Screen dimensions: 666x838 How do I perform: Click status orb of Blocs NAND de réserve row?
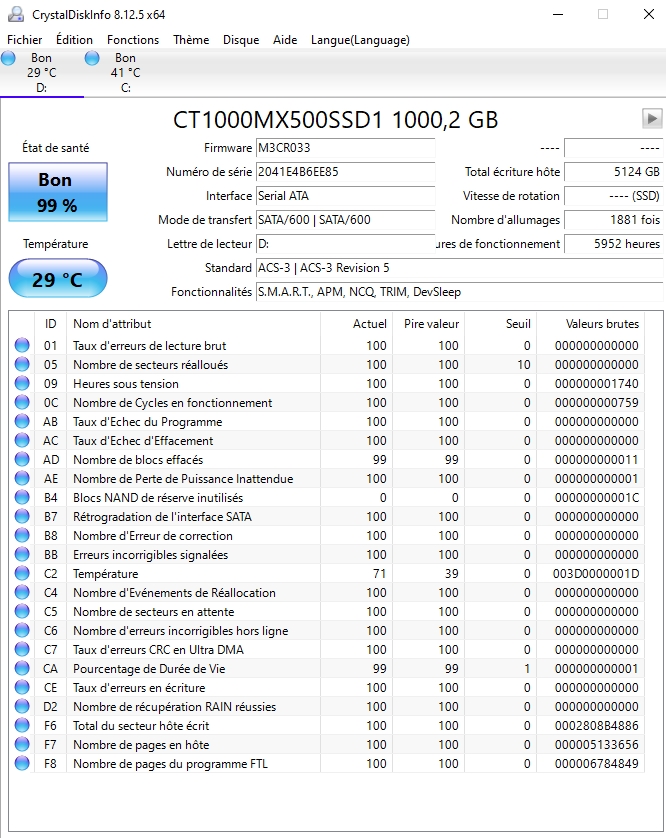(22, 497)
